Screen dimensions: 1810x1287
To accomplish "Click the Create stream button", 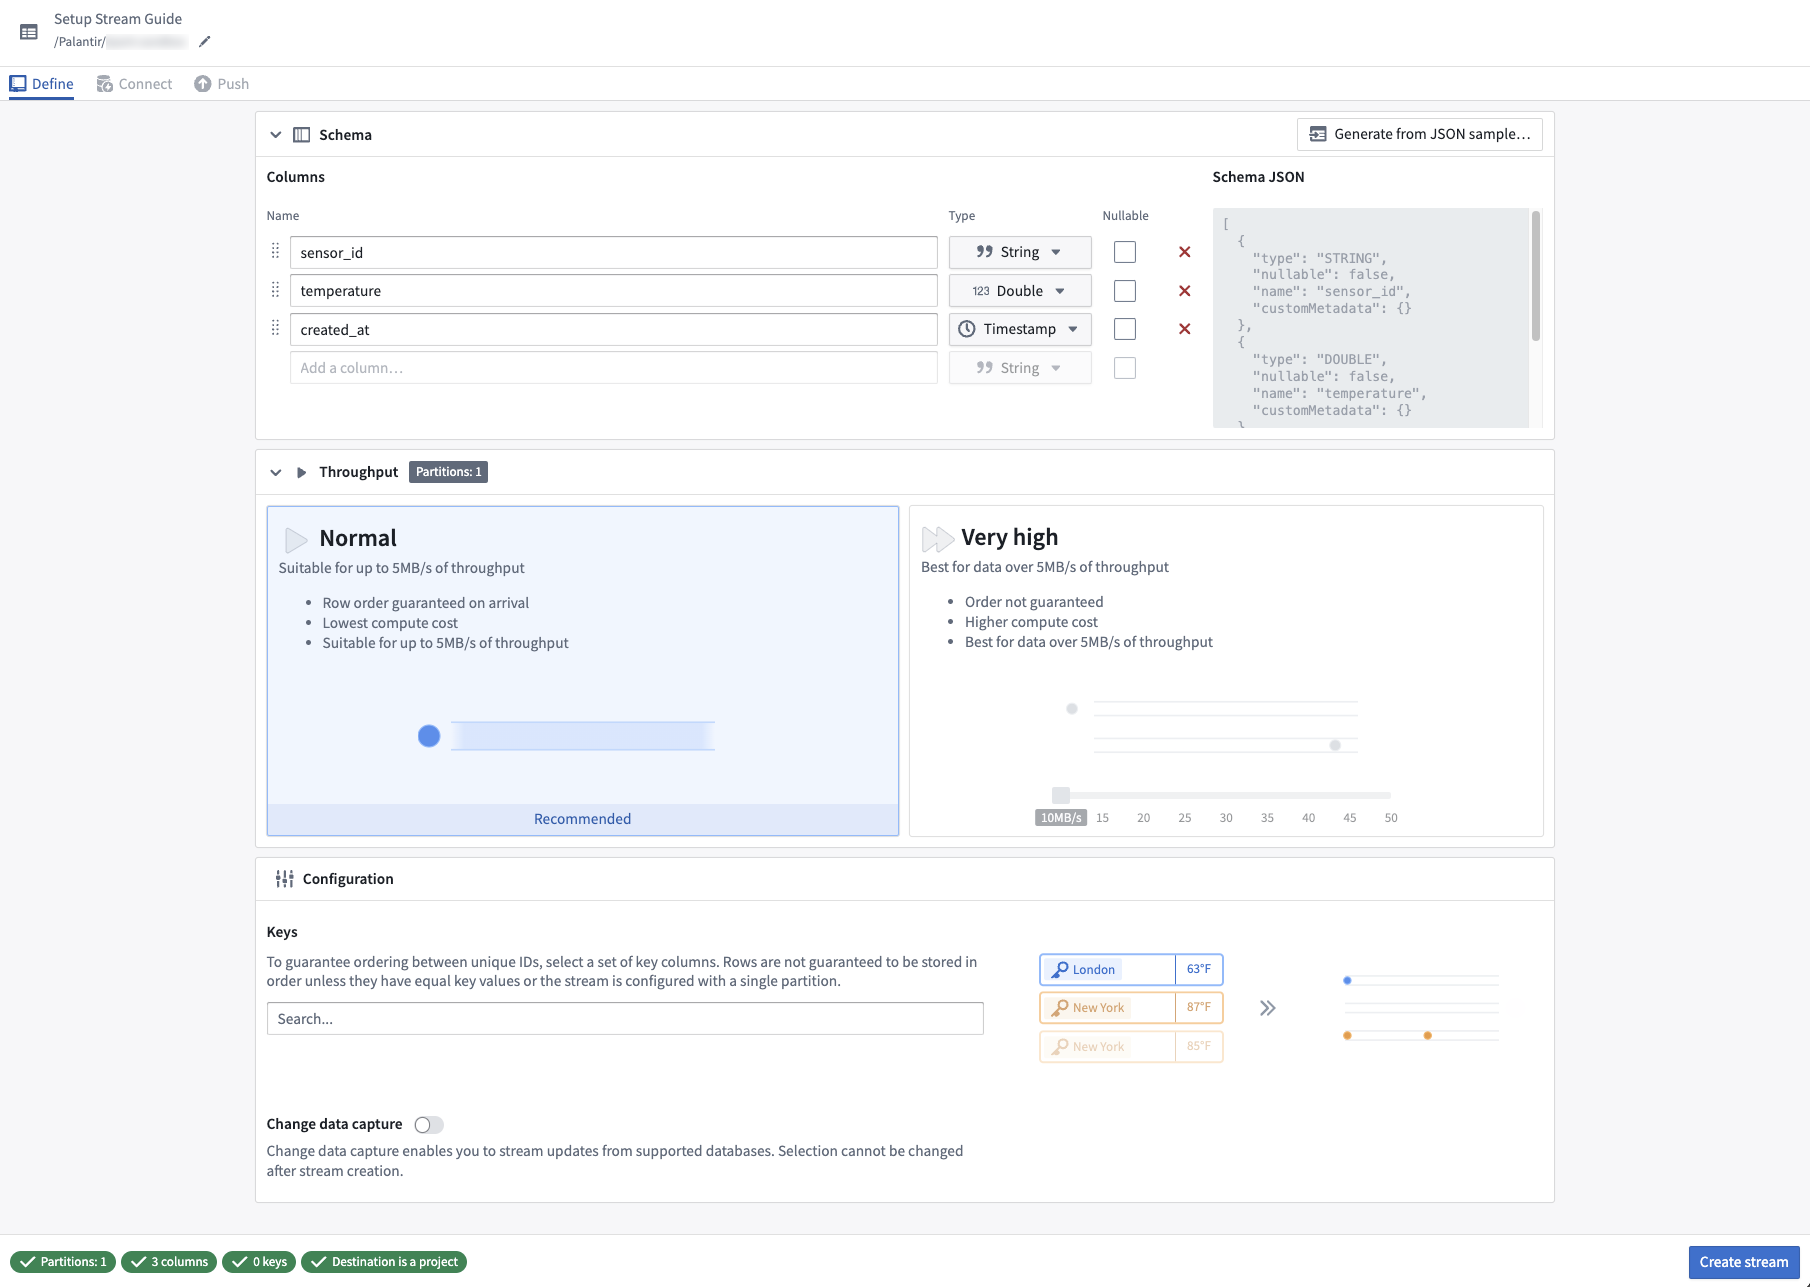I will (1743, 1262).
